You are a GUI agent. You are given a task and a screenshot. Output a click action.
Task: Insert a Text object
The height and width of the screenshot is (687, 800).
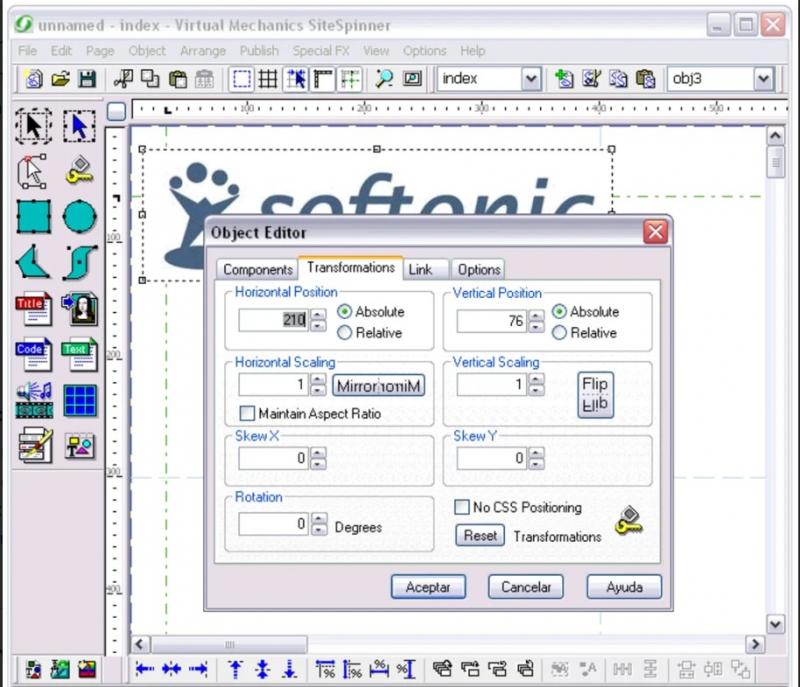[x=80, y=354]
